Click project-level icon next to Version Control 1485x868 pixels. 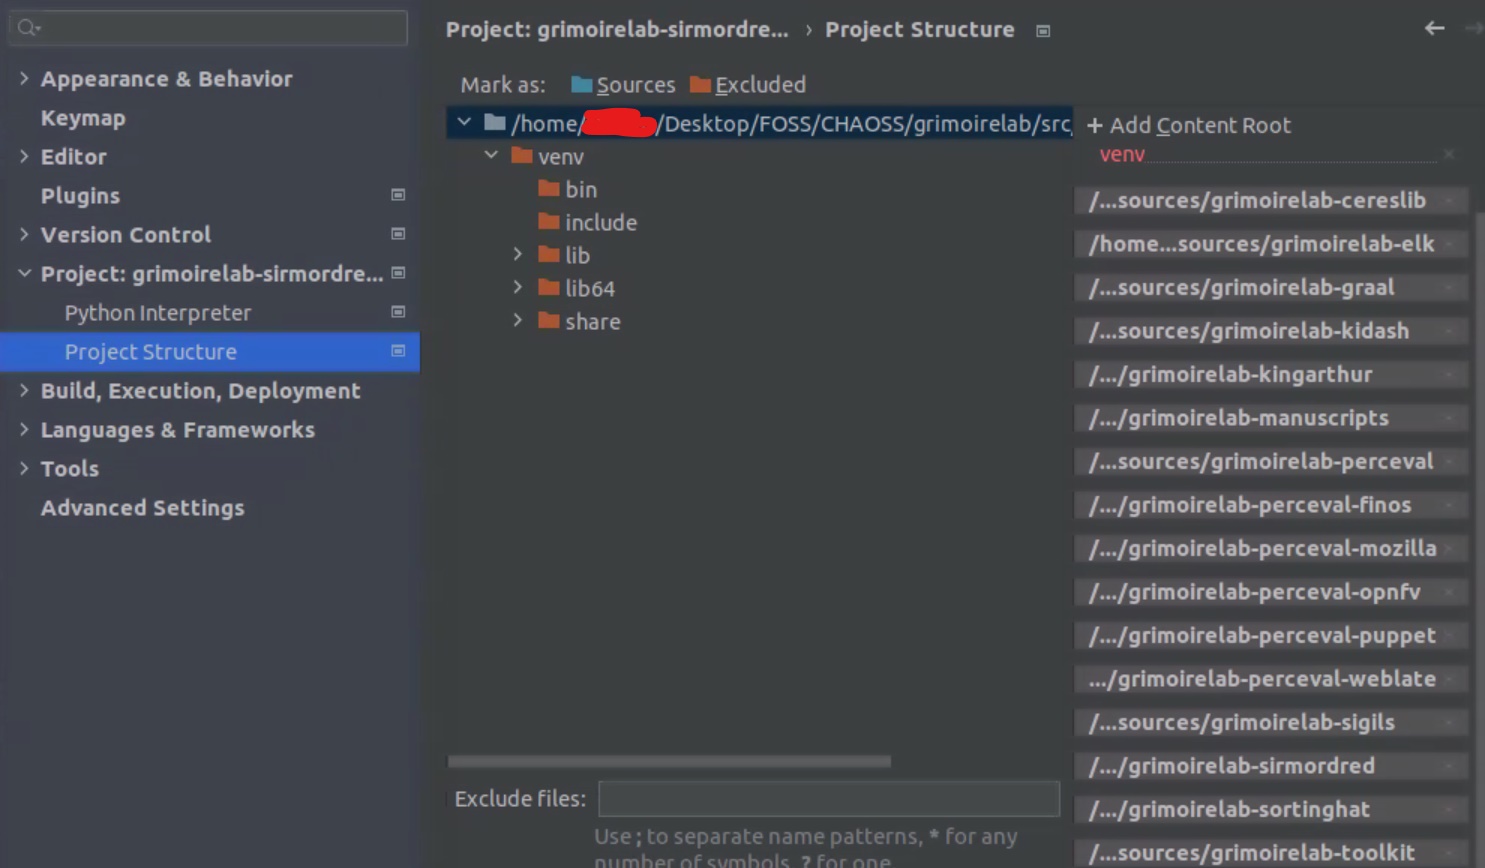click(x=398, y=234)
